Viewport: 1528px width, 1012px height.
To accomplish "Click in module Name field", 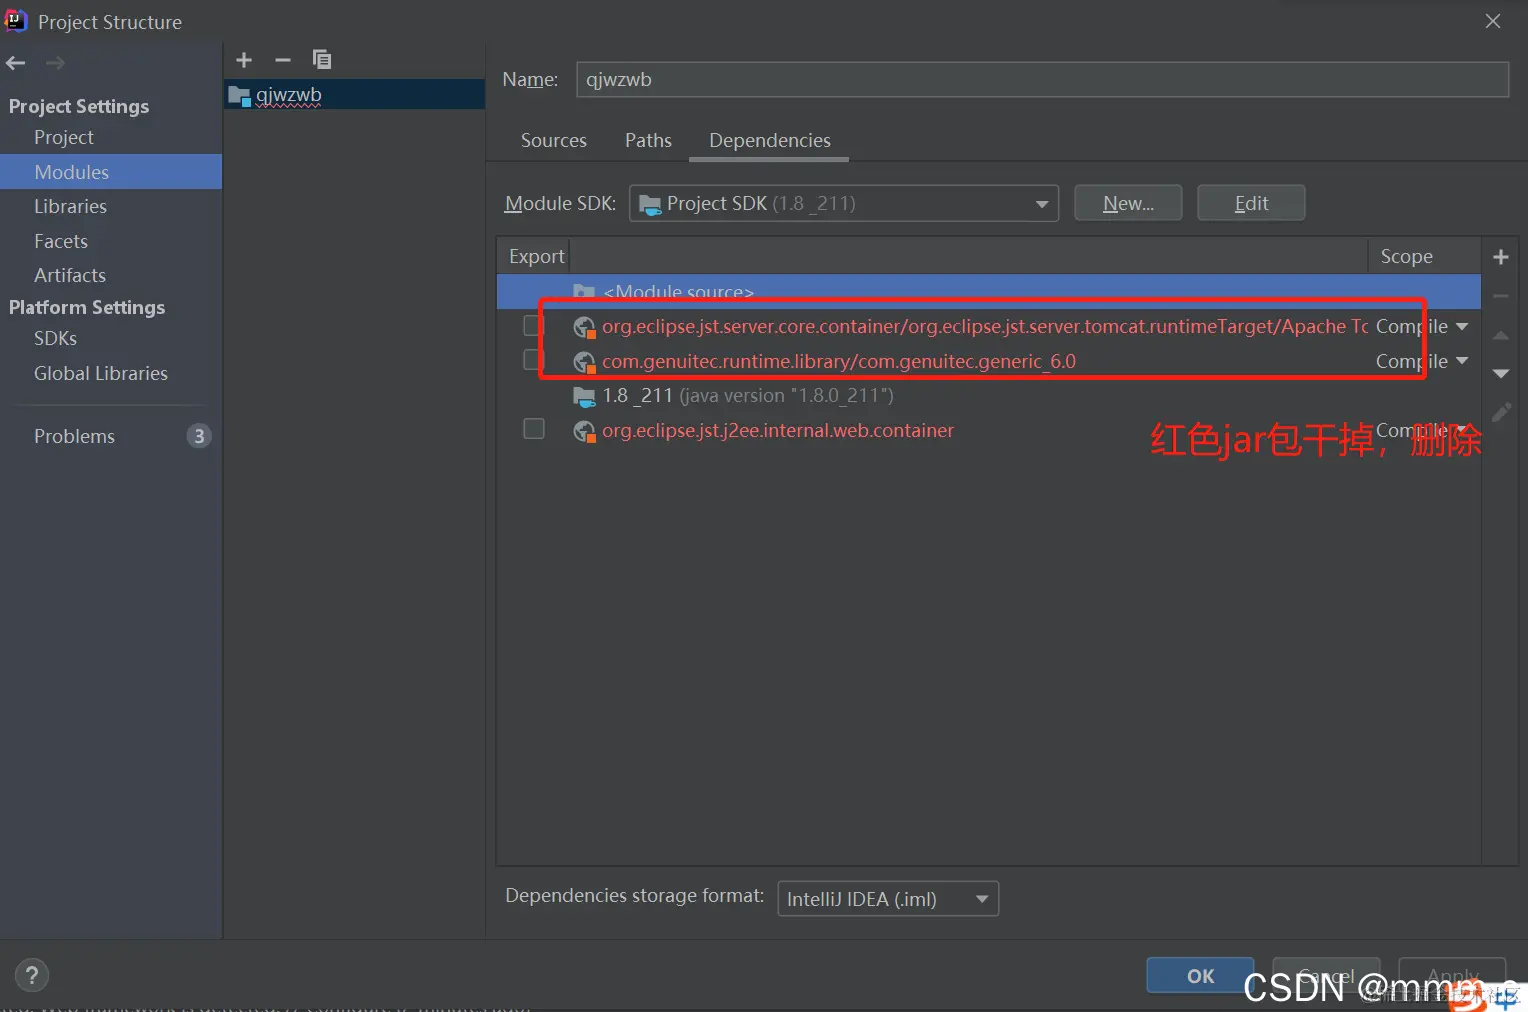I will click(1042, 80).
